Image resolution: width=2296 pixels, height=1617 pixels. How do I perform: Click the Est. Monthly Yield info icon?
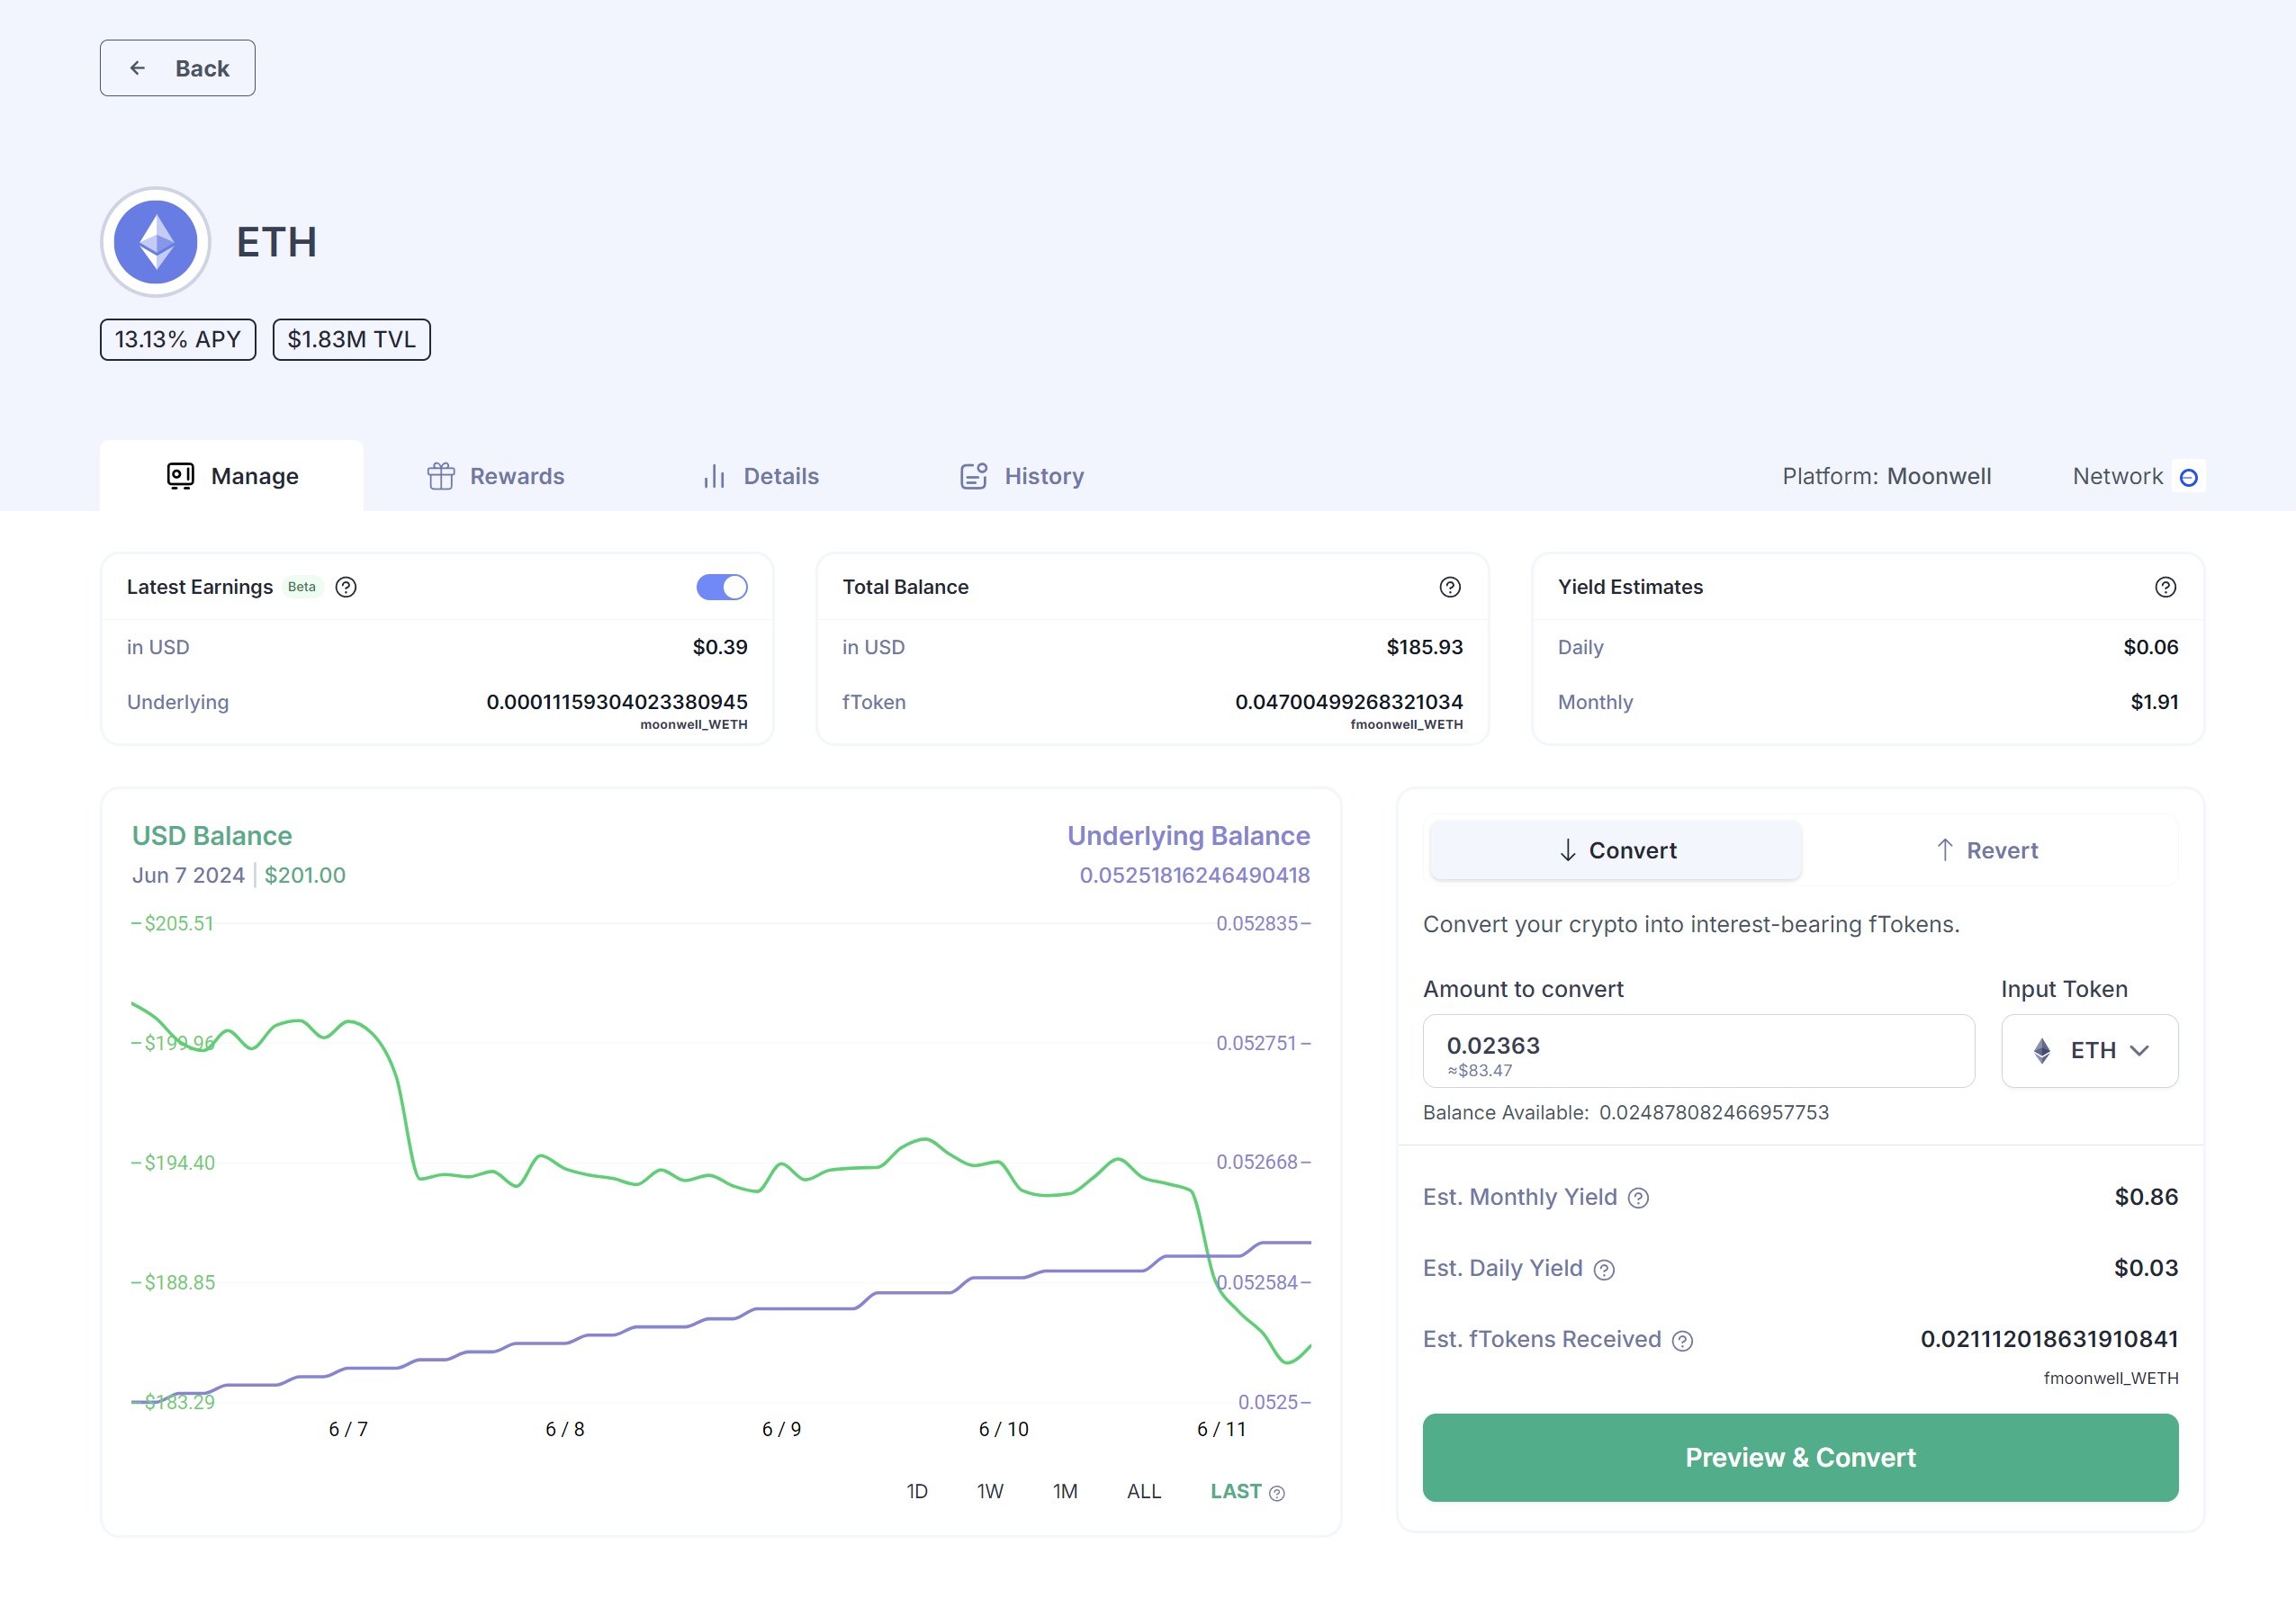pyautogui.click(x=1638, y=1198)
